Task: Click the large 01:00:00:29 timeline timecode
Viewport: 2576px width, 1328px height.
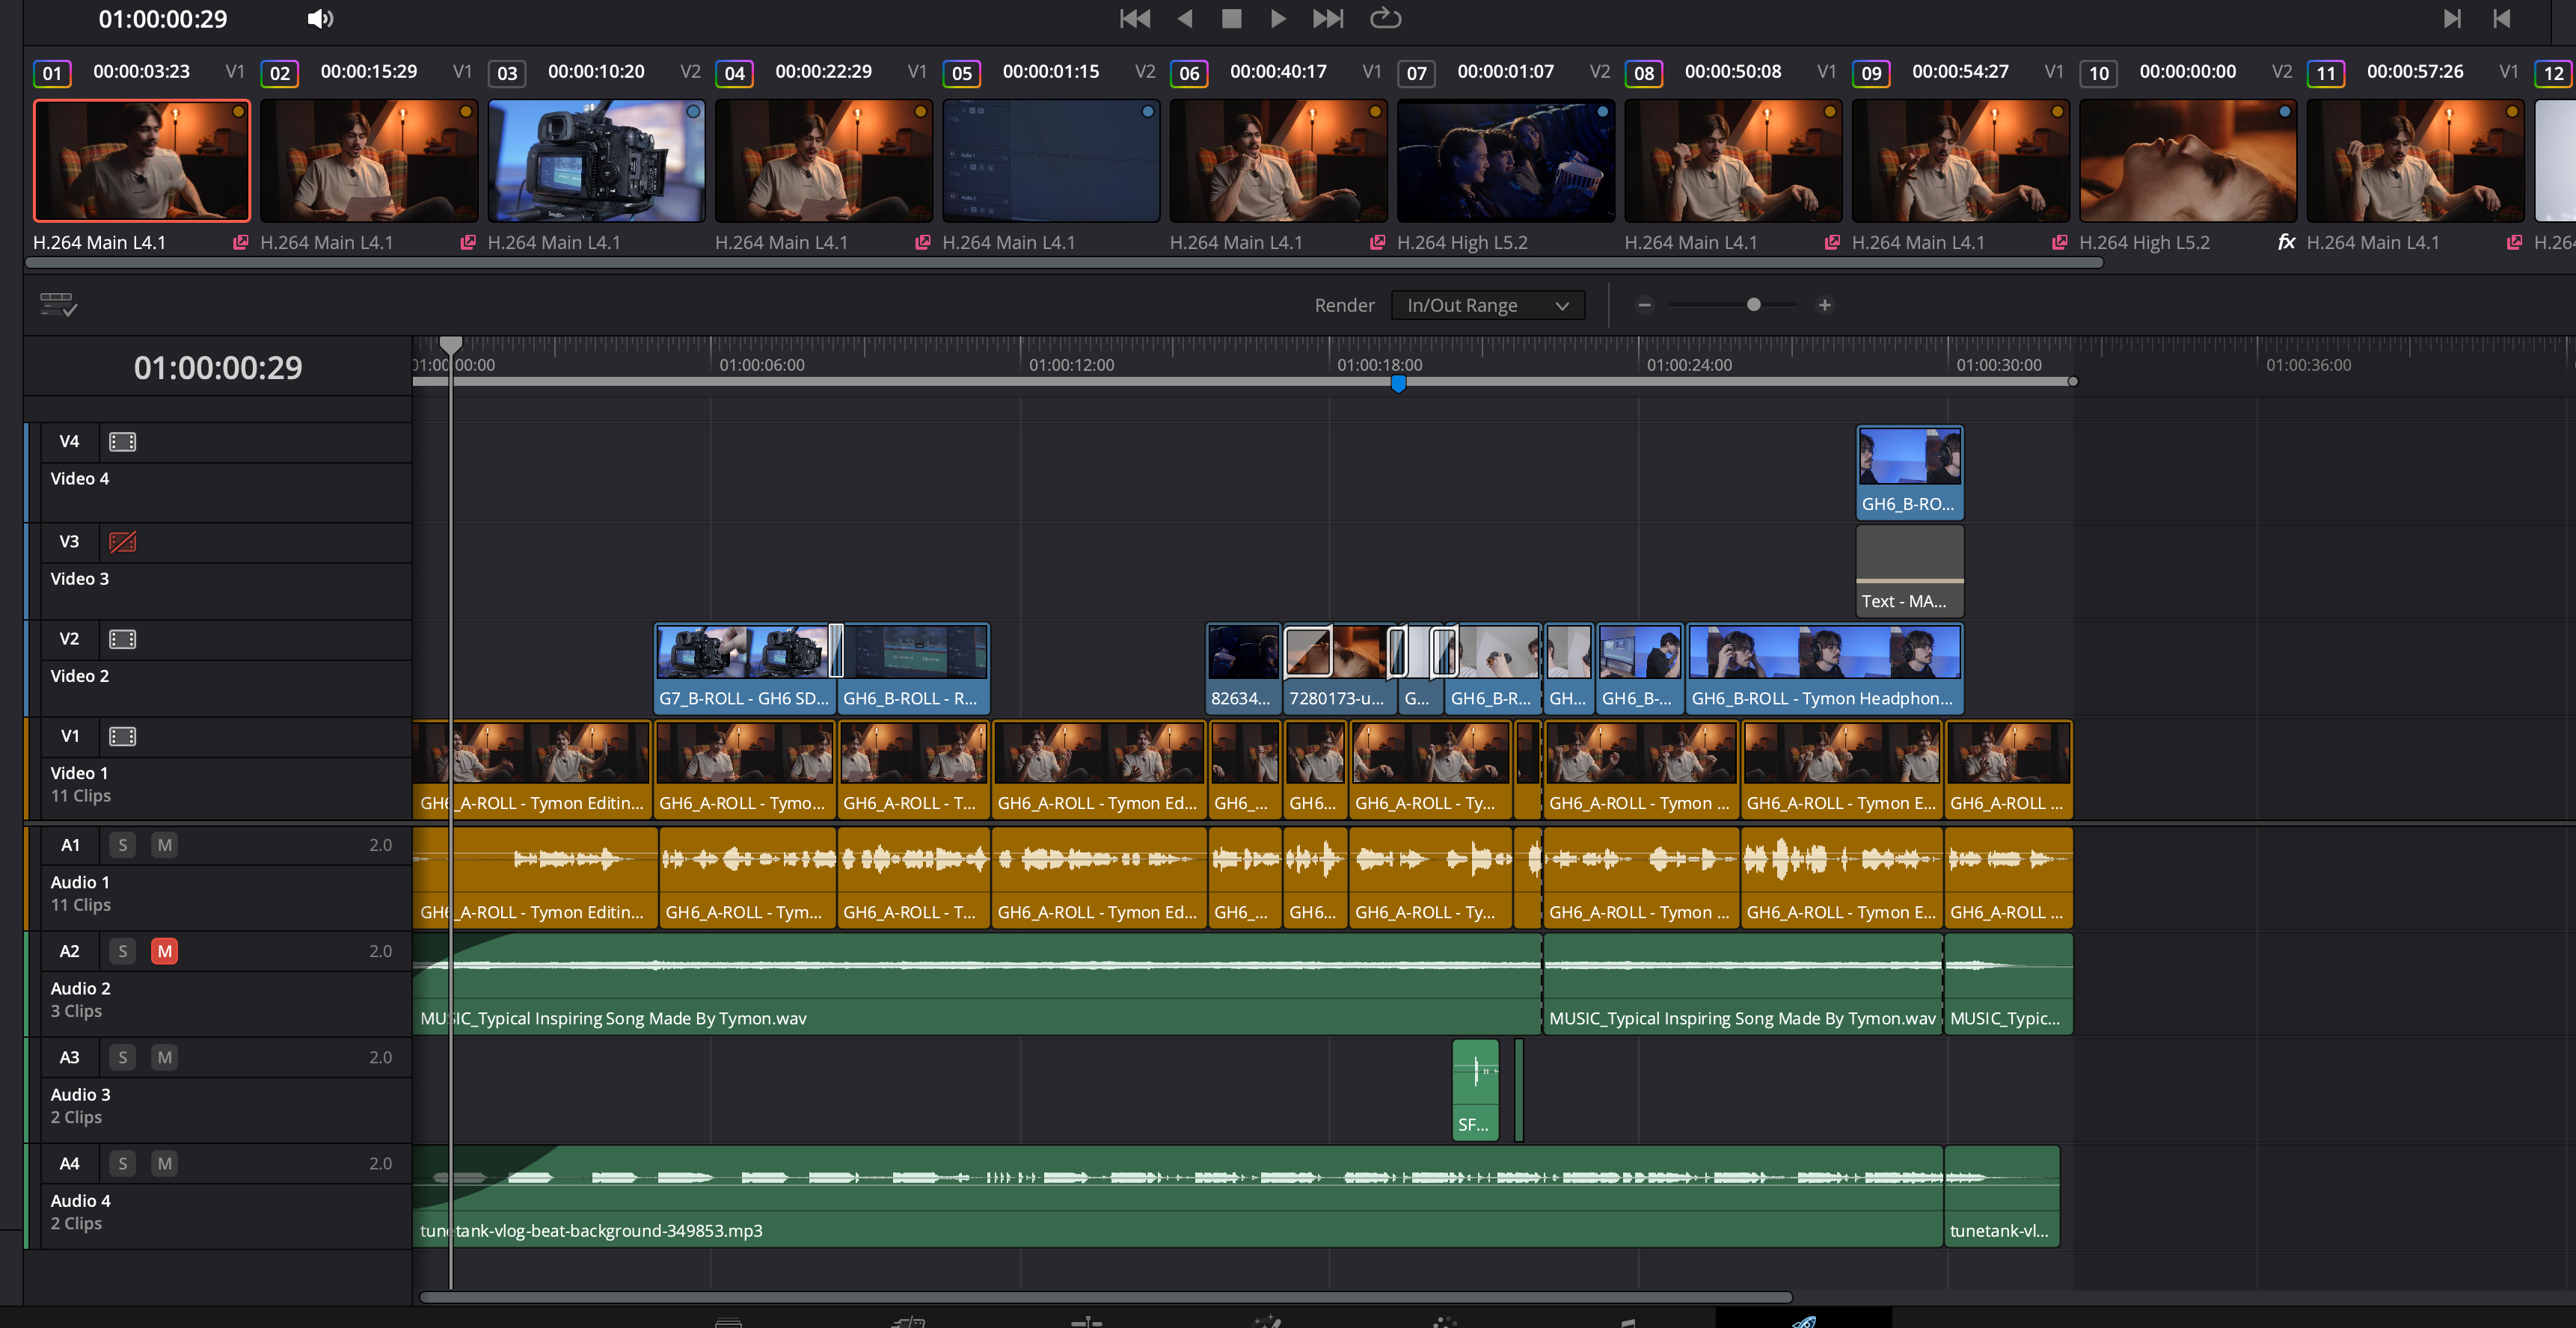Action: [218, 367]
